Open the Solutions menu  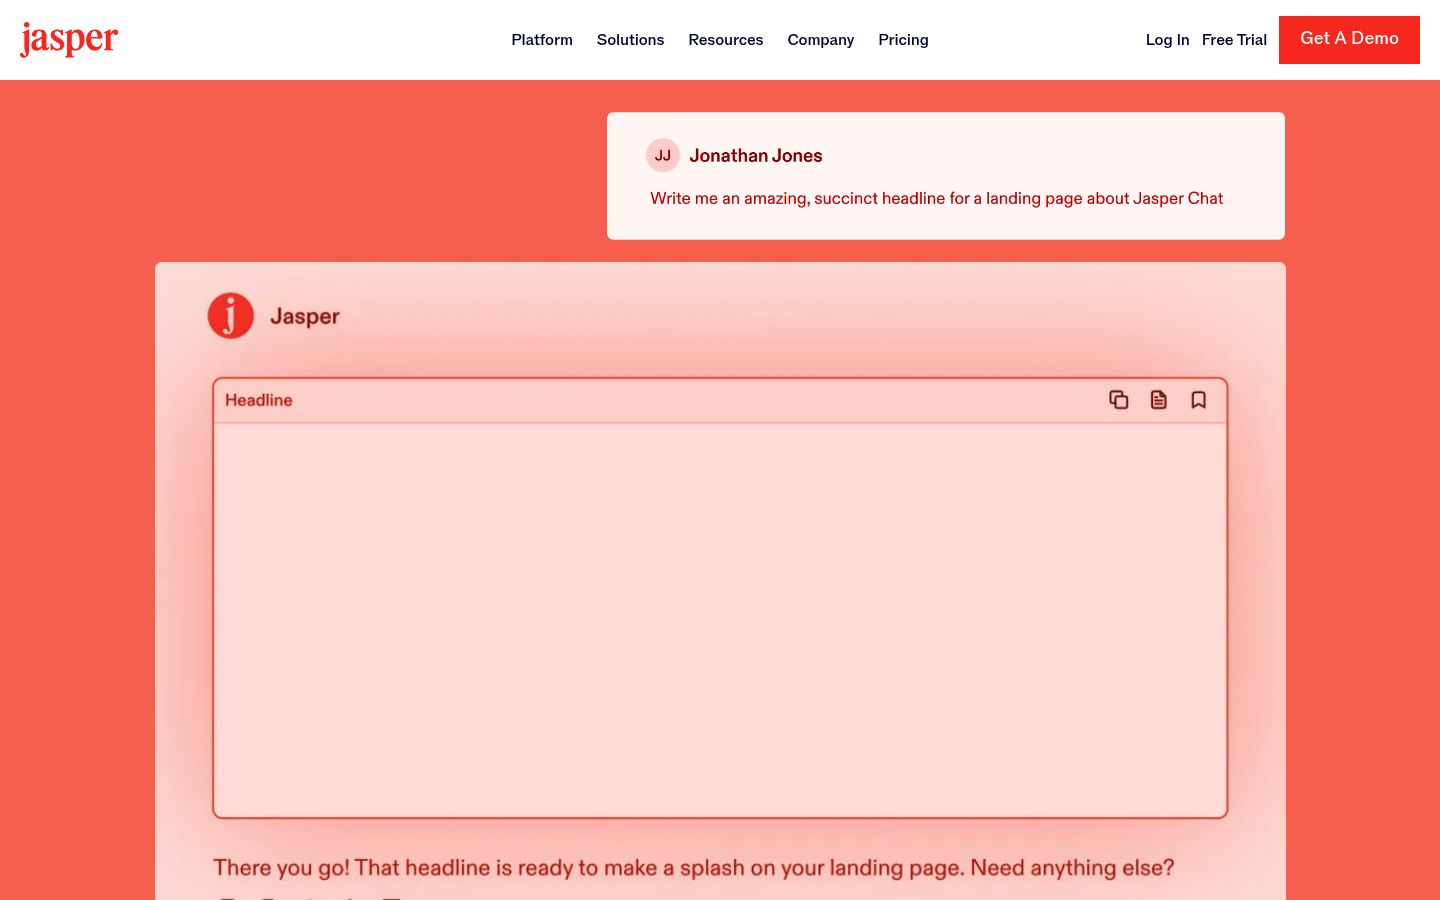pyautogui.click(x=630, y=40)
